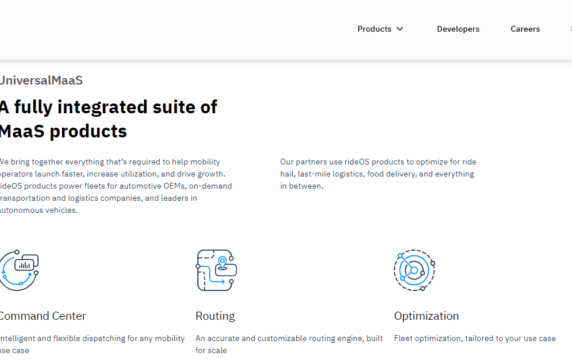The height and width of the screenshot is (364, 572).
Task: Open the Products dropdown menu
Action: [380, 29]
